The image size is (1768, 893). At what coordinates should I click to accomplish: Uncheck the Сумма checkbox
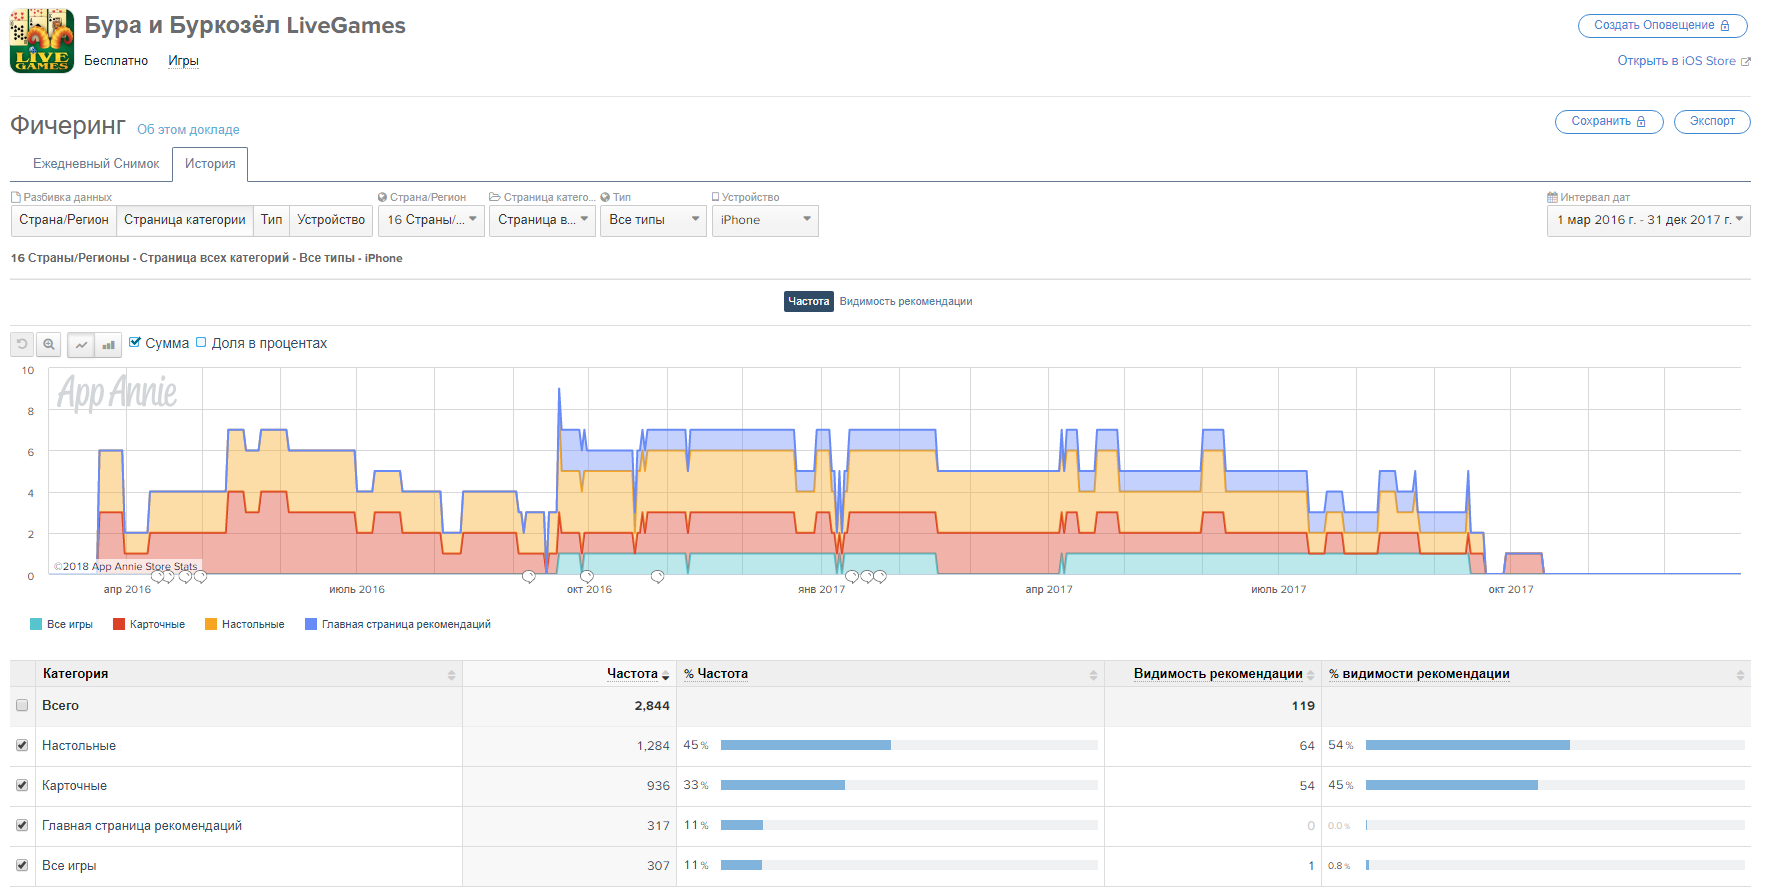135,342
